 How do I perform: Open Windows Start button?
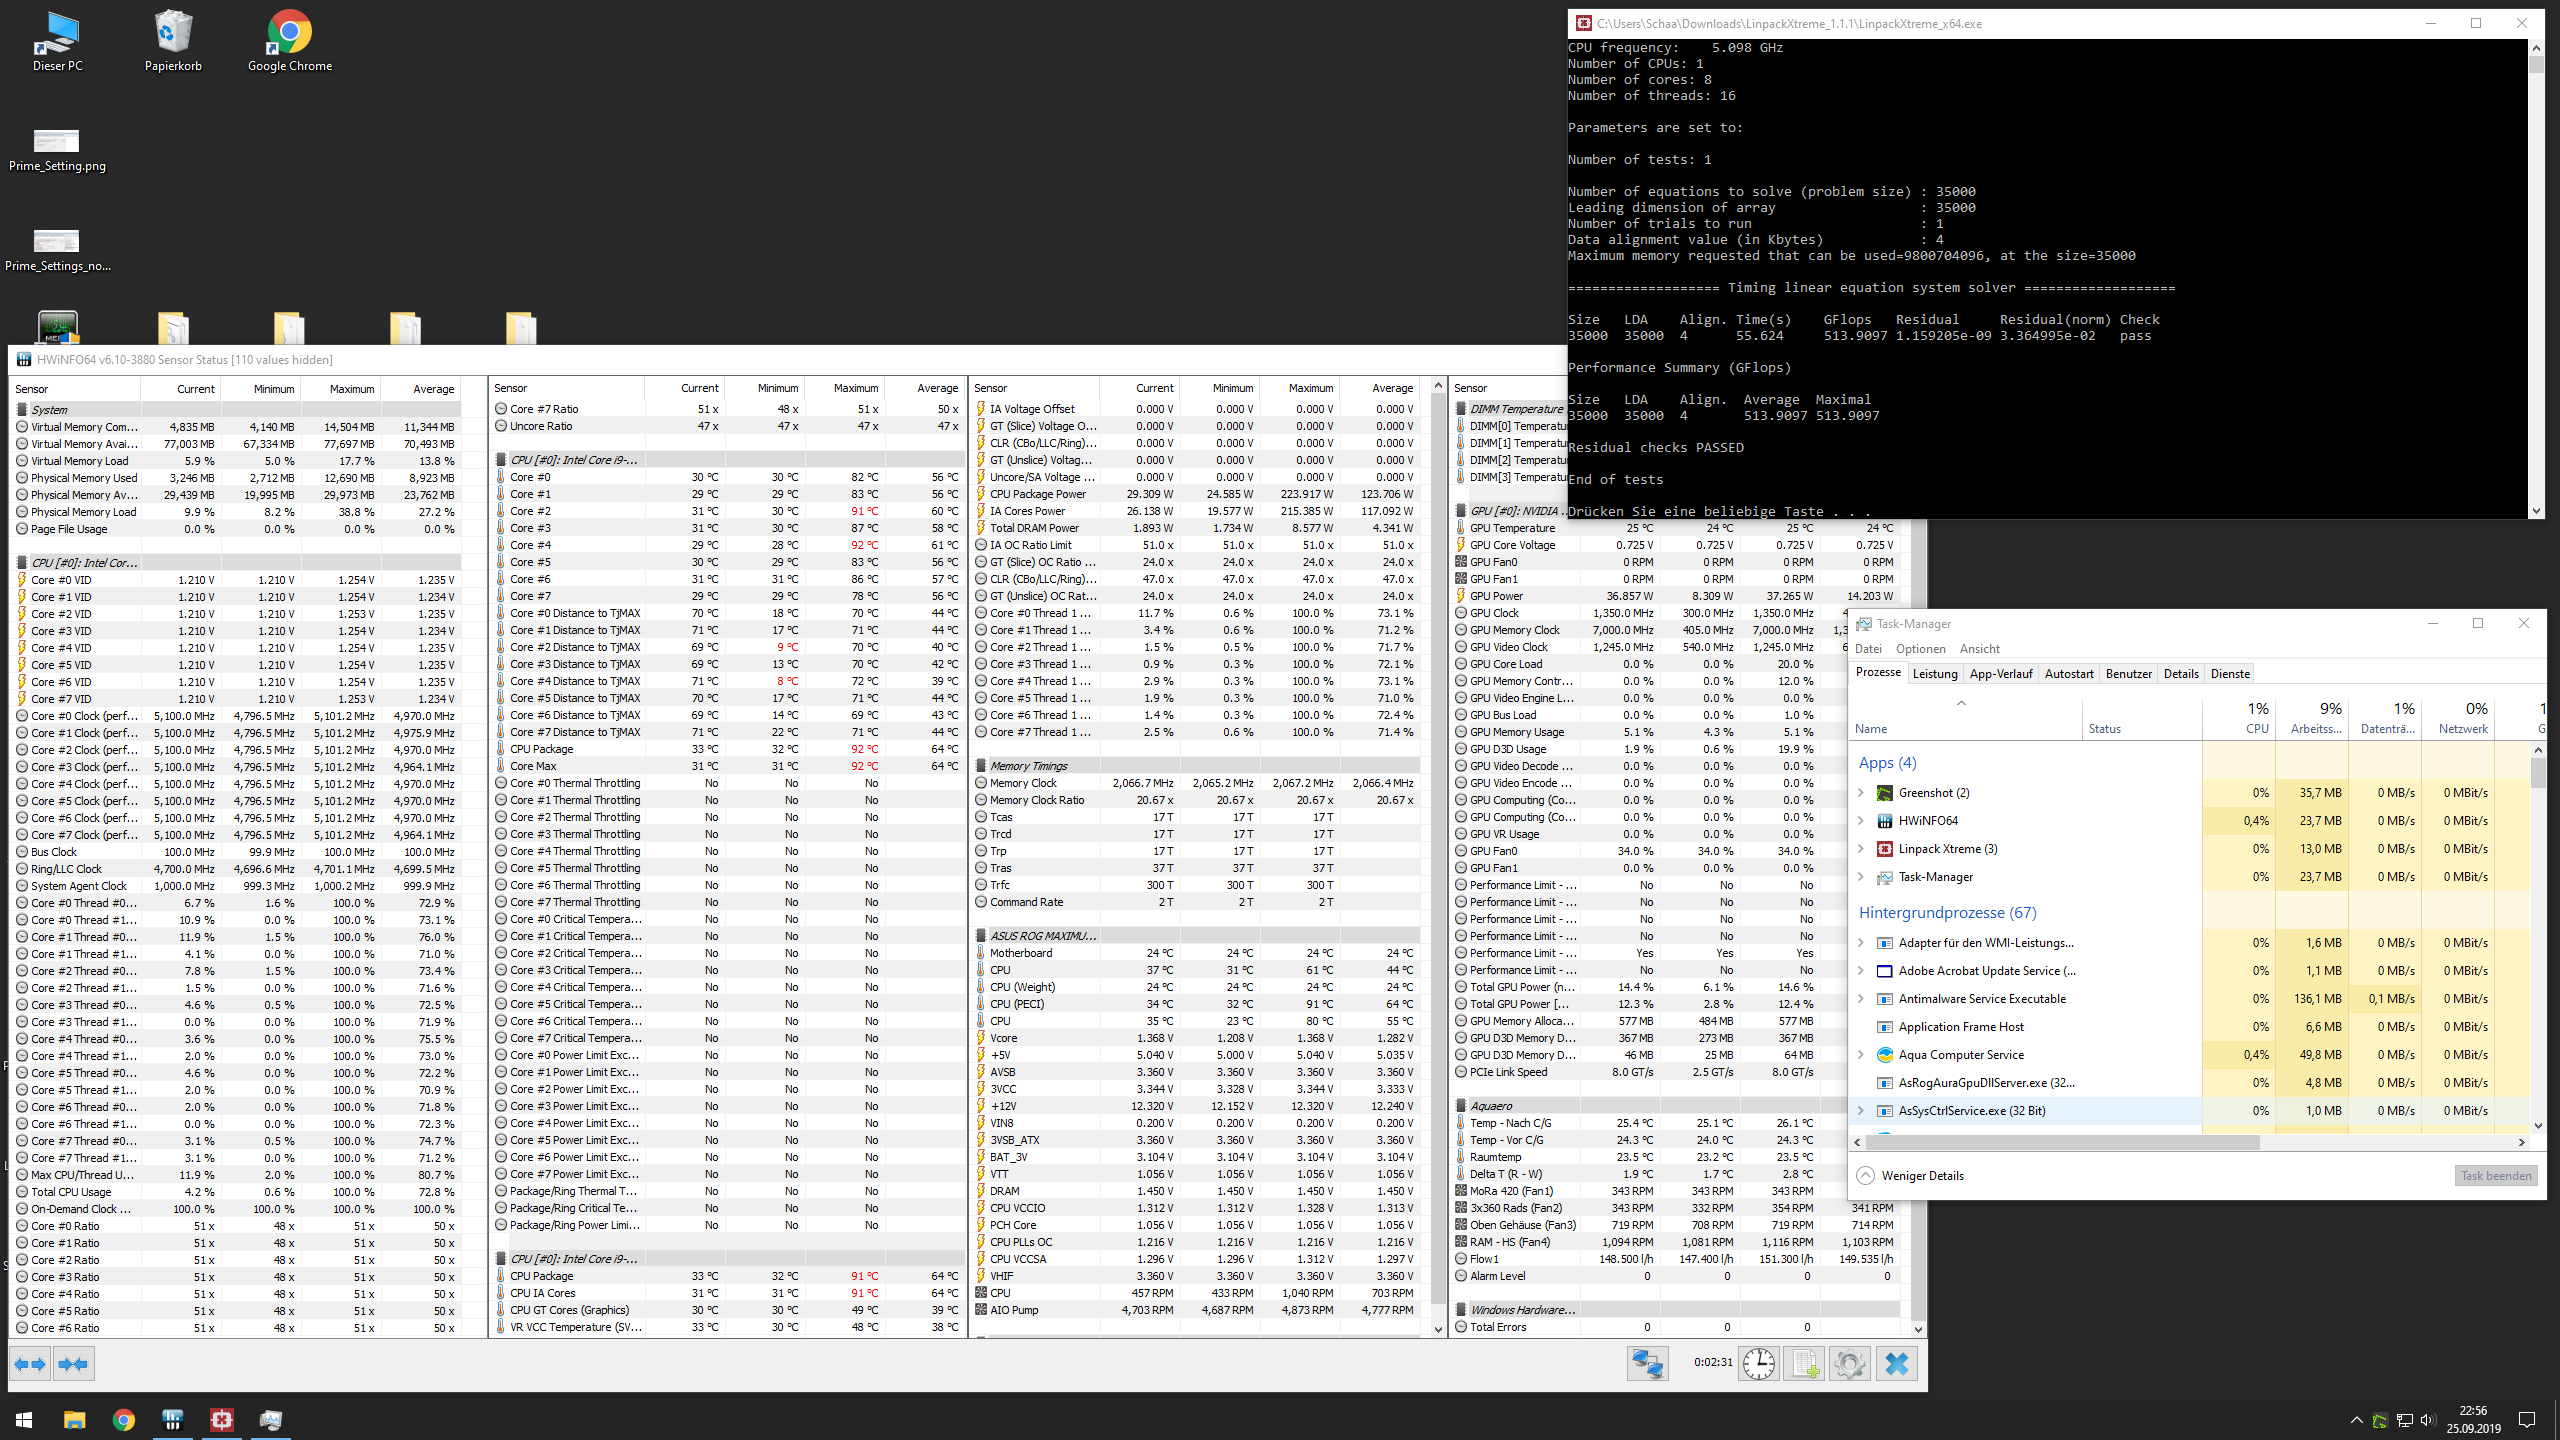click(24, 1420)
